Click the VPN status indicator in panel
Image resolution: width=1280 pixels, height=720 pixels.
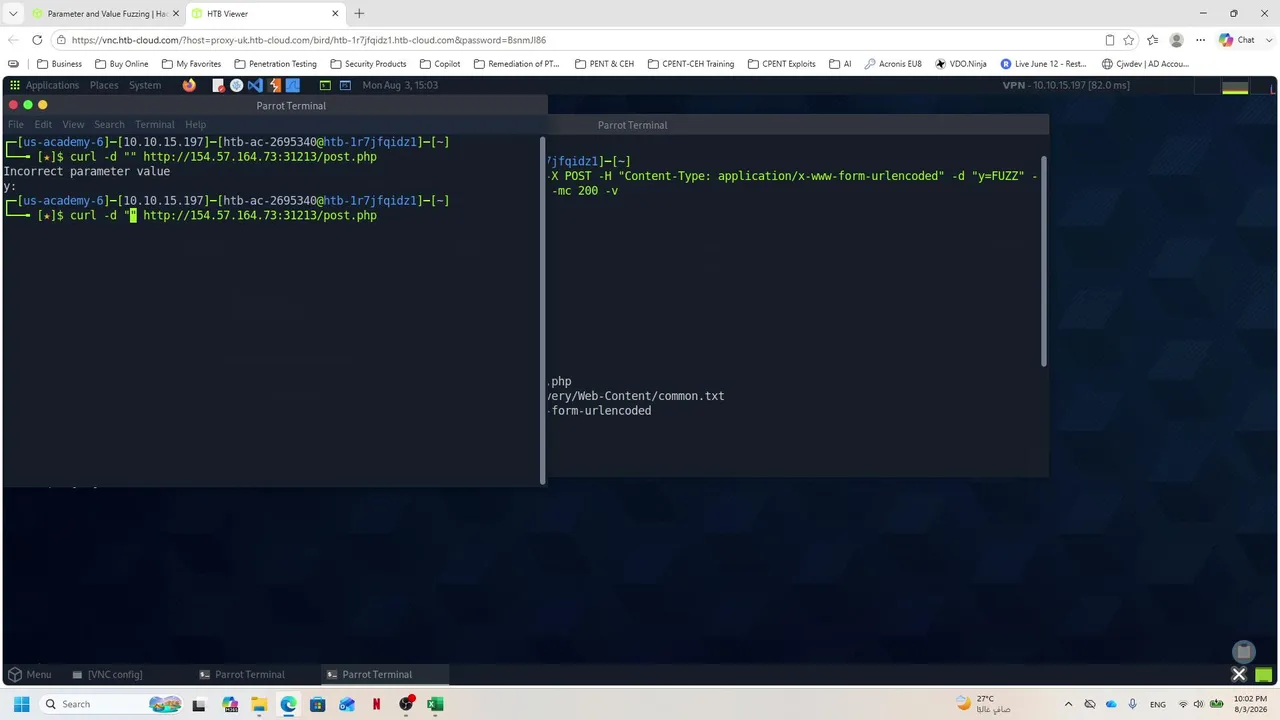pos(1066,85)
